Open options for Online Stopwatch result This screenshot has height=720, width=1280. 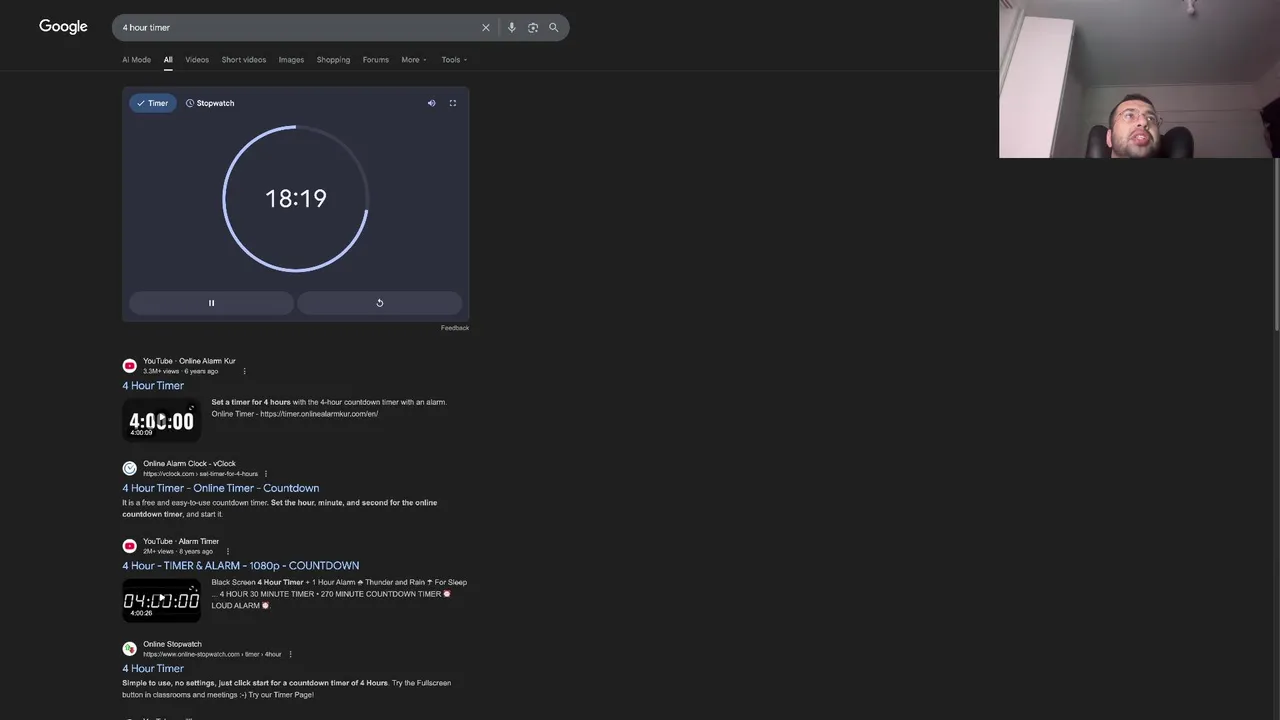click(290, 655)
